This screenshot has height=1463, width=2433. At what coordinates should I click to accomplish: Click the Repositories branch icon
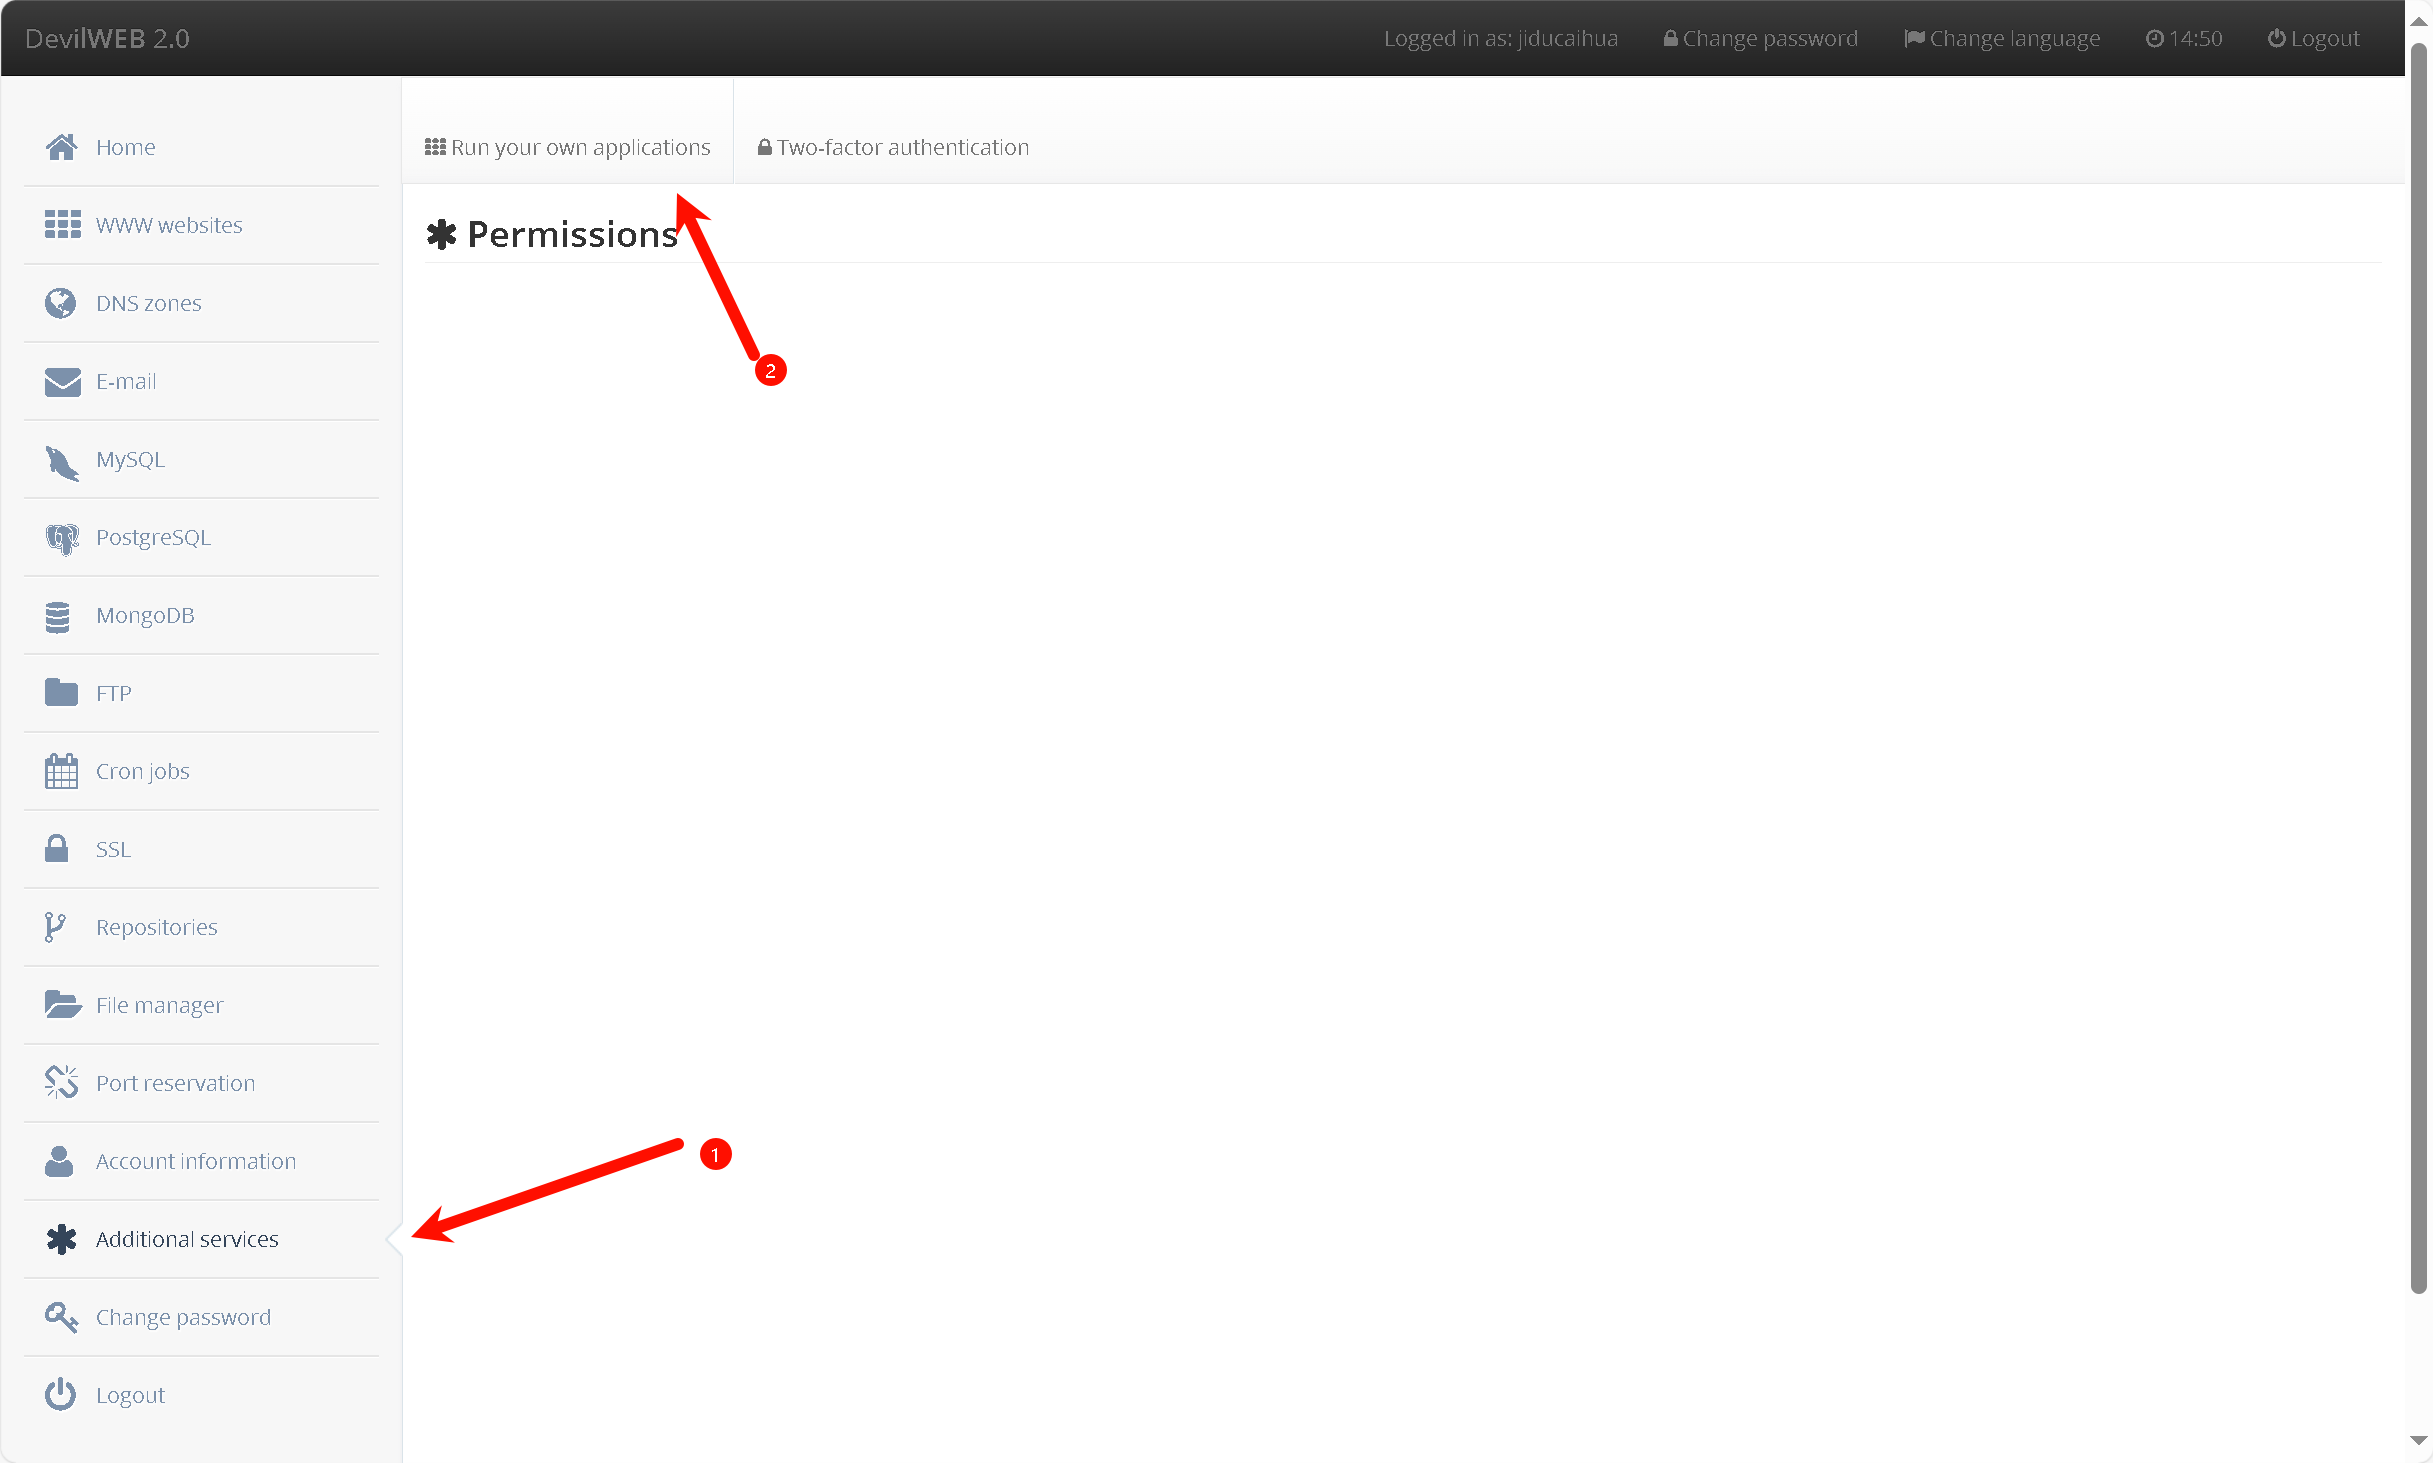pyautogui.click(x=55, y=927)
